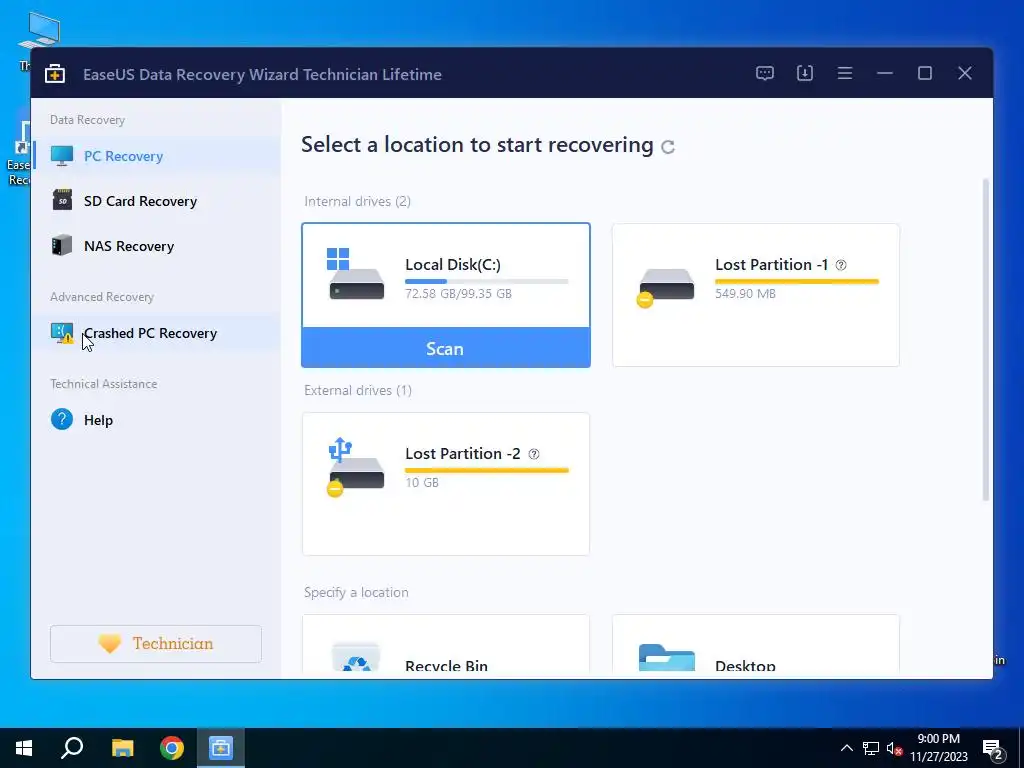This screenshot has width=1024, height=768.
Task: Click Lost Partition -2 yellow capacity bar
Action: point(487,470)
